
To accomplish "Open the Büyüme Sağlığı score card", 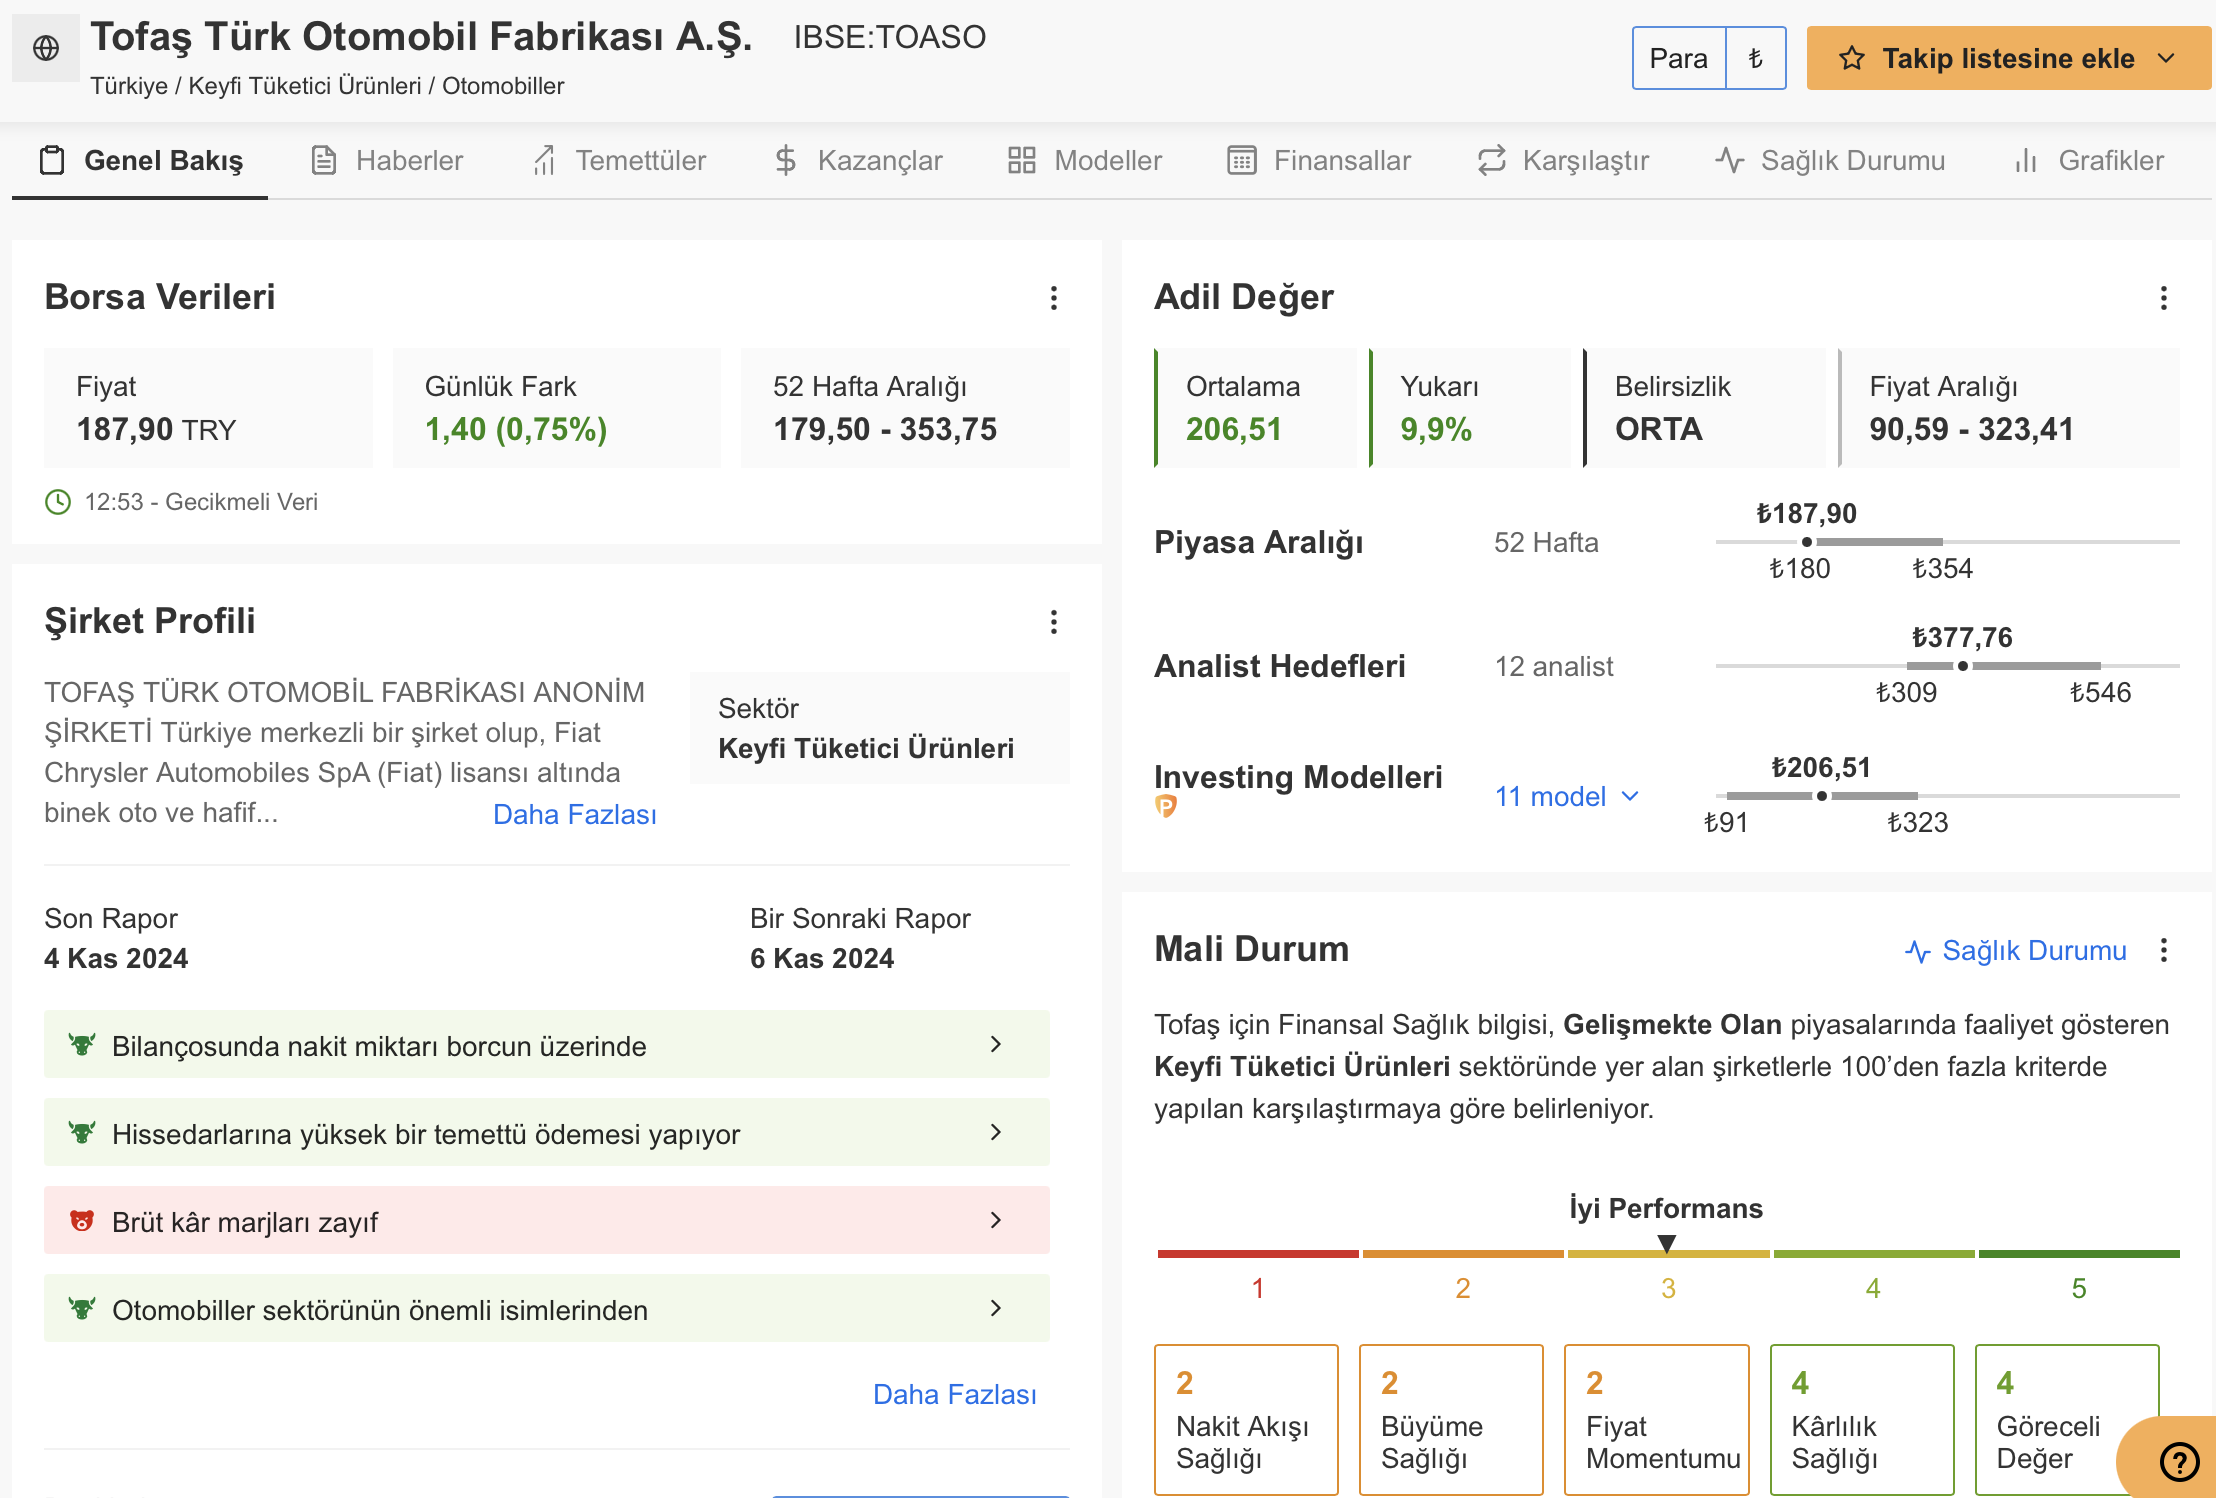I will click(x=1451, y=1420).
